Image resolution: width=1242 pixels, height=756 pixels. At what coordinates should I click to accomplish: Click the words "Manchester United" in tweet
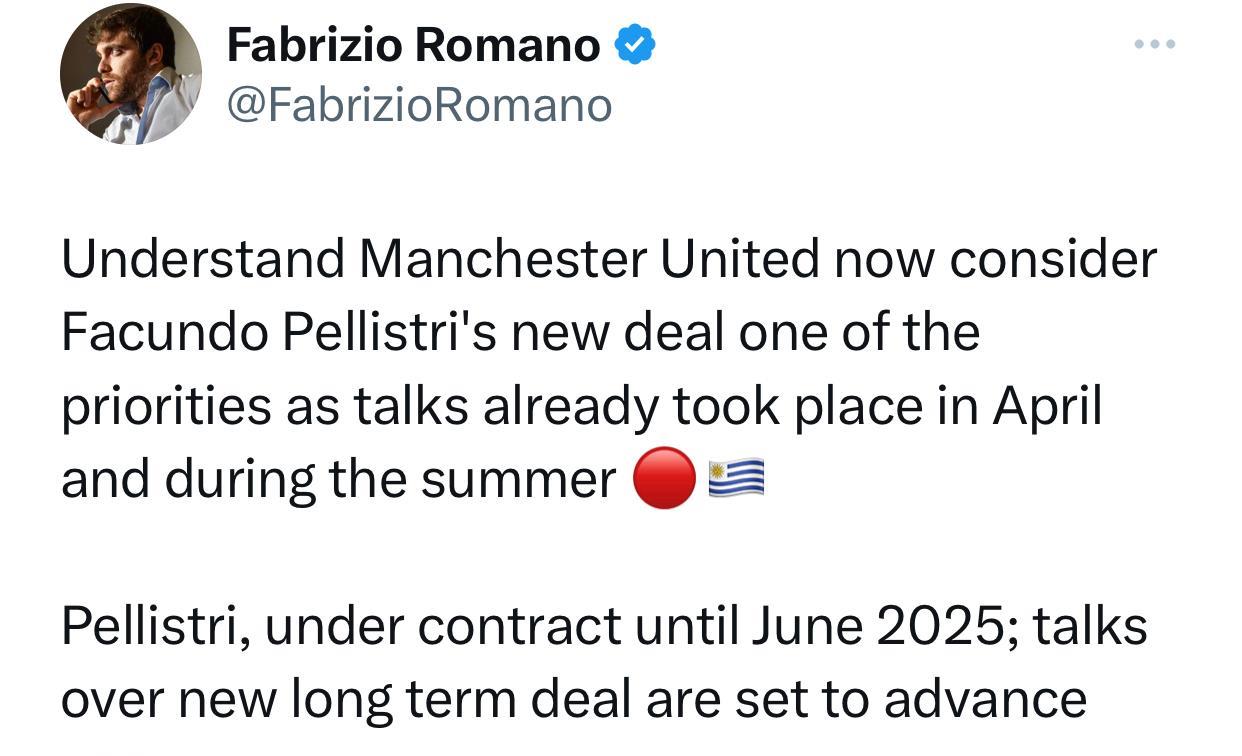click(589, 260)
